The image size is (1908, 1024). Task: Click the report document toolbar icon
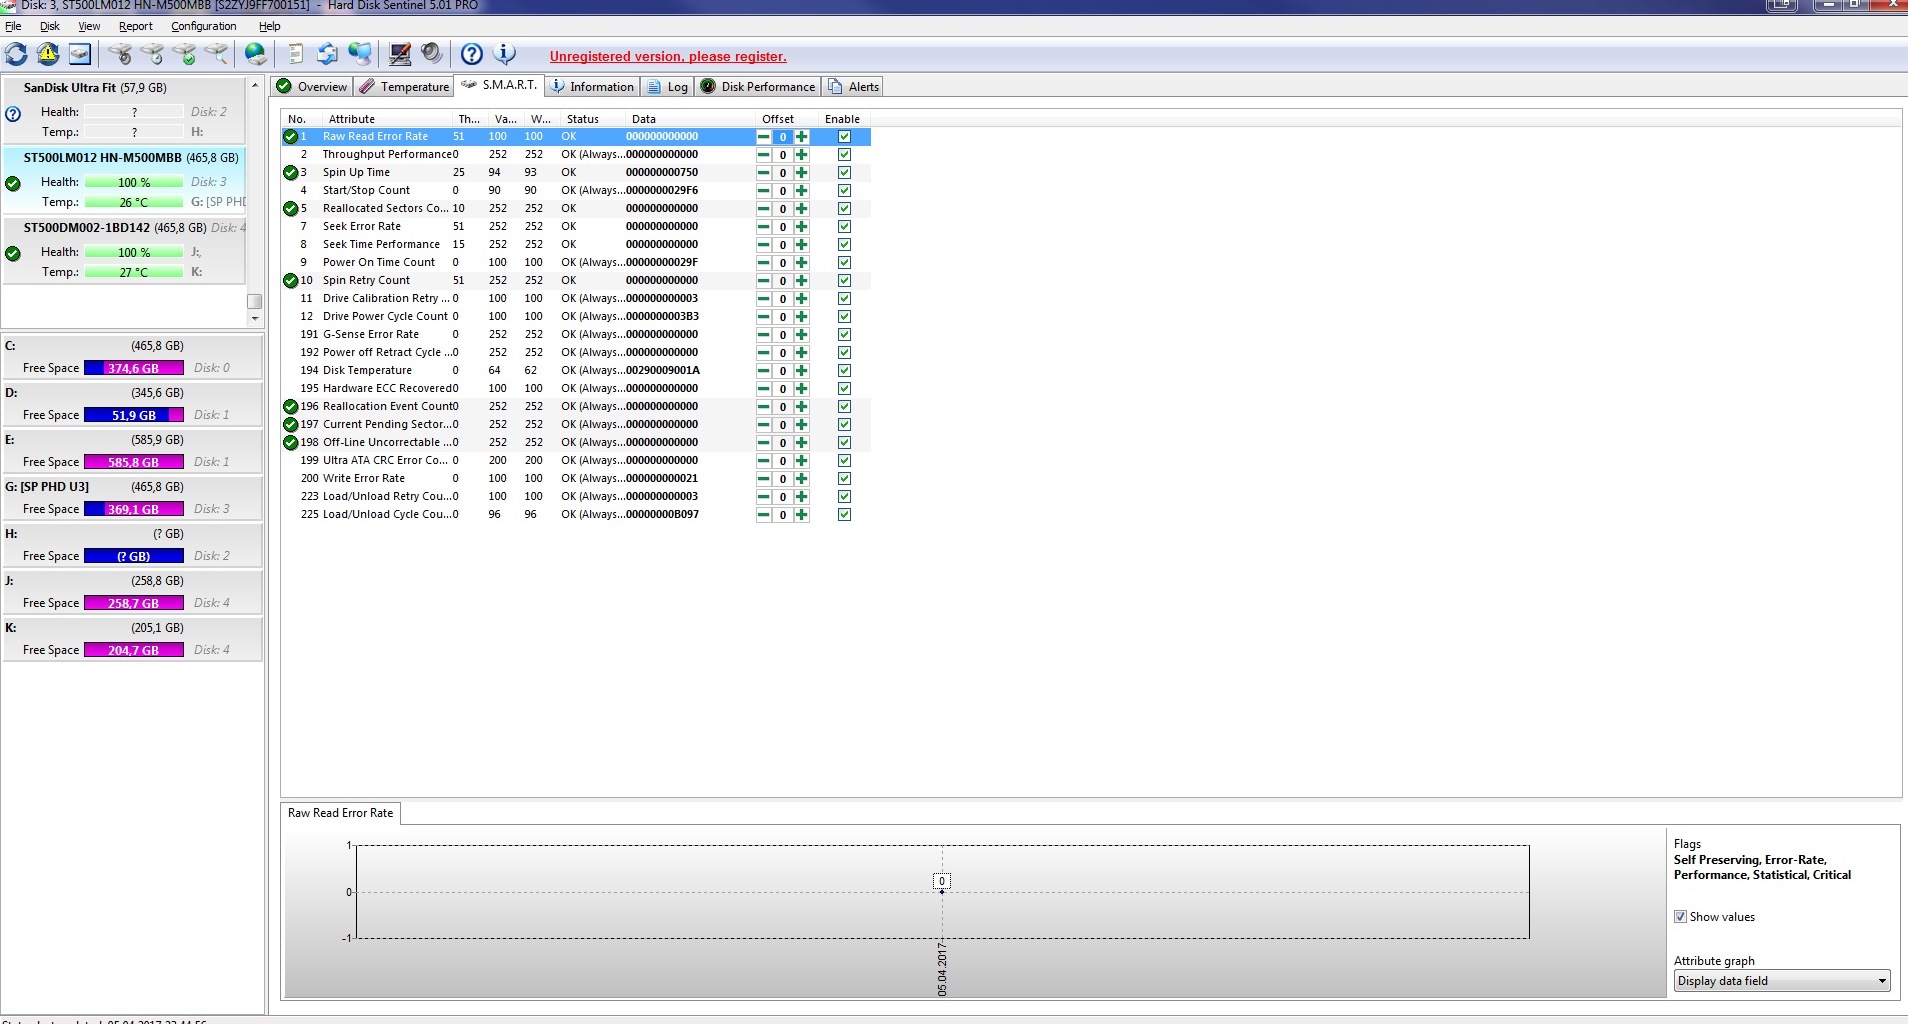coord(296,54)
